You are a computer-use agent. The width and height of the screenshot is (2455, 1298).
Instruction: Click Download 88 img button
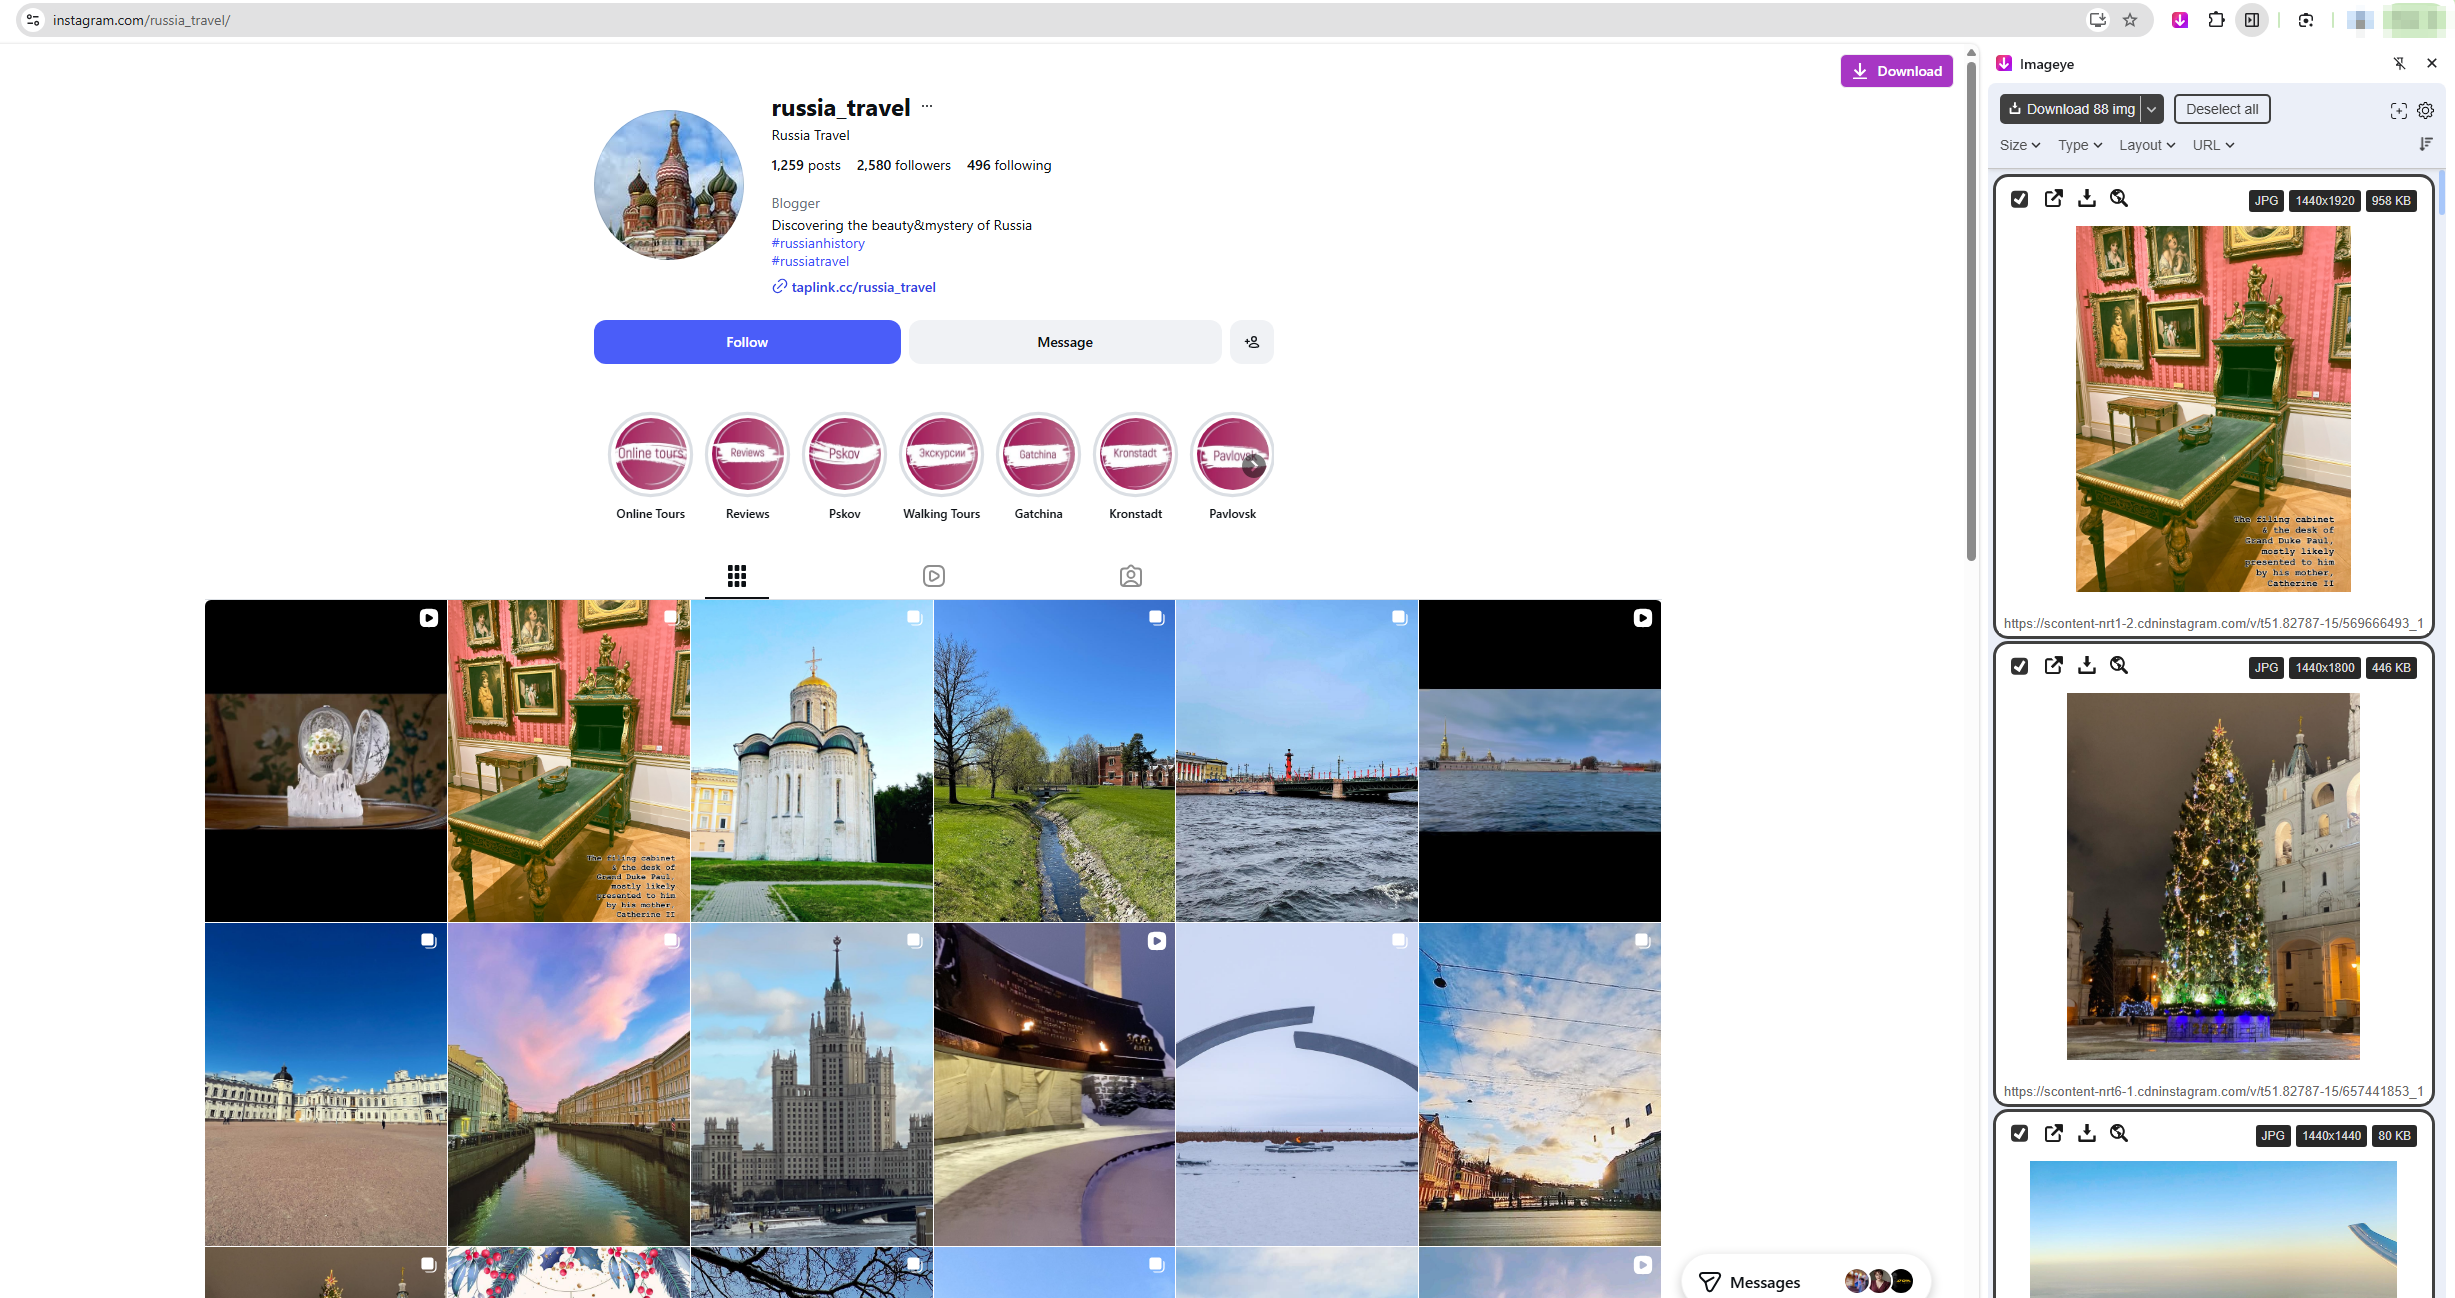pos(2070,109)
